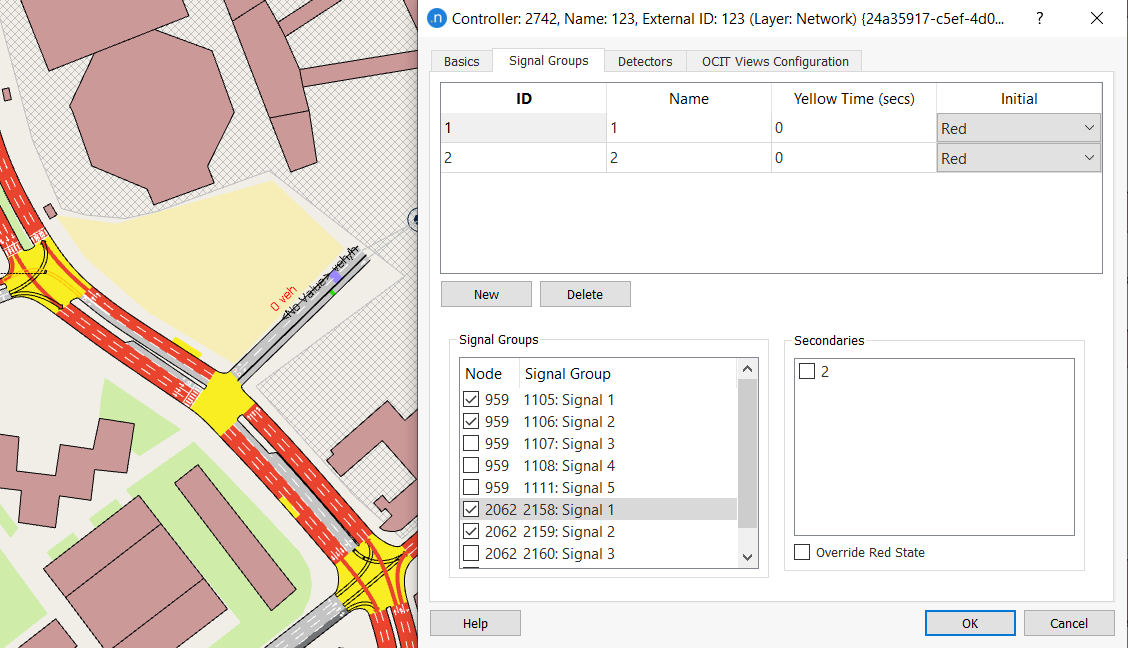Uncheck signal 1105: Signal 1 on node 959

click(x=471, y=399)
